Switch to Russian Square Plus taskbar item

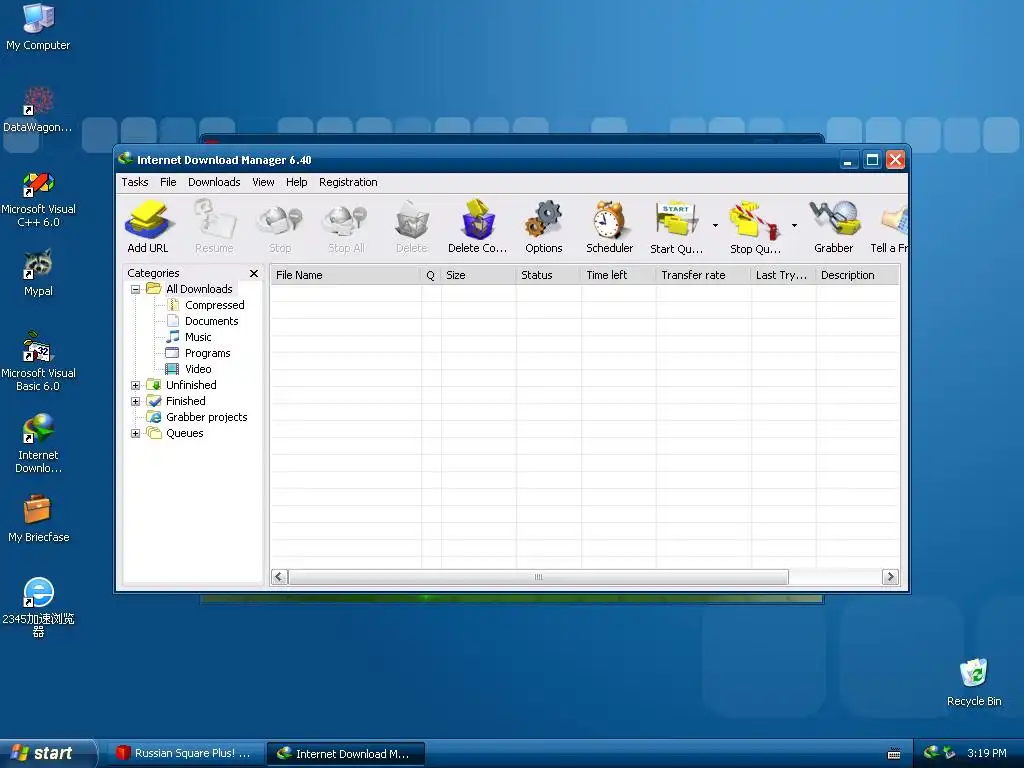185,754
